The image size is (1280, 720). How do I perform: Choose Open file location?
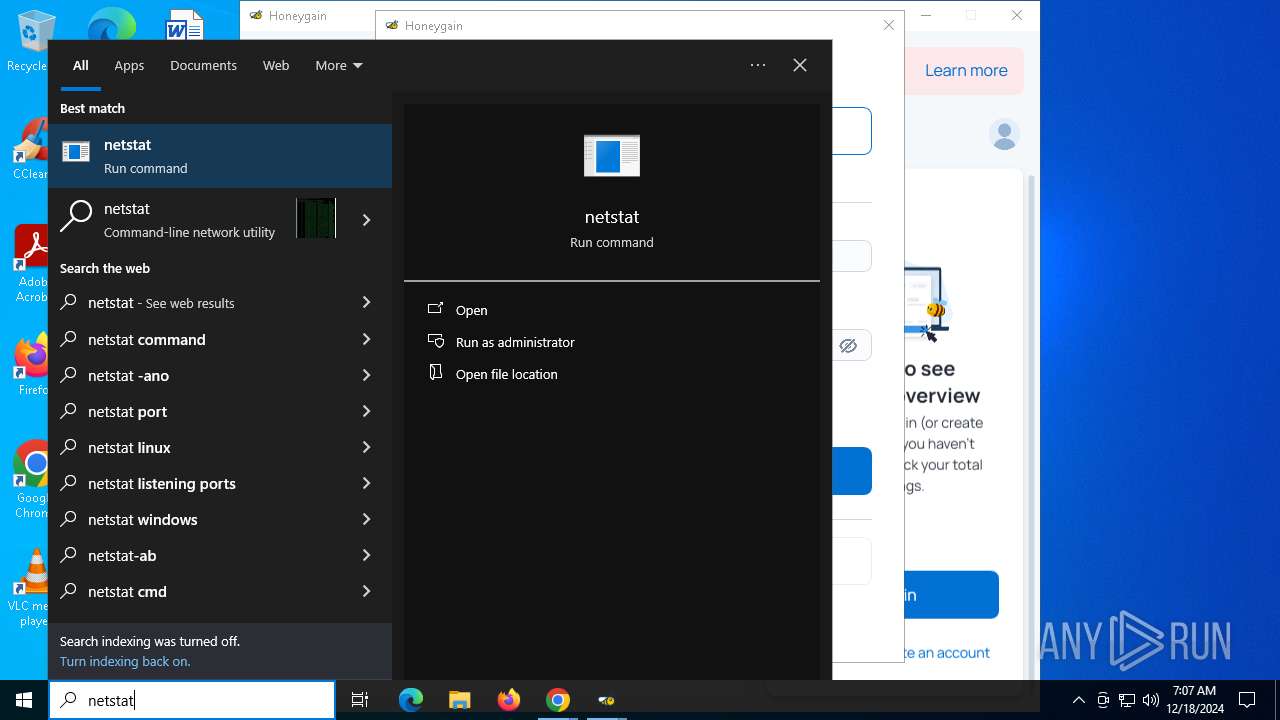[x=493, y=375]
